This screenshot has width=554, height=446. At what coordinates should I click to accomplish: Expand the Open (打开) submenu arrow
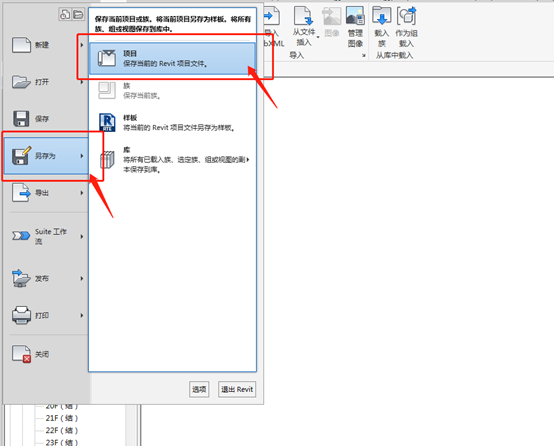(x=82, y=82)
